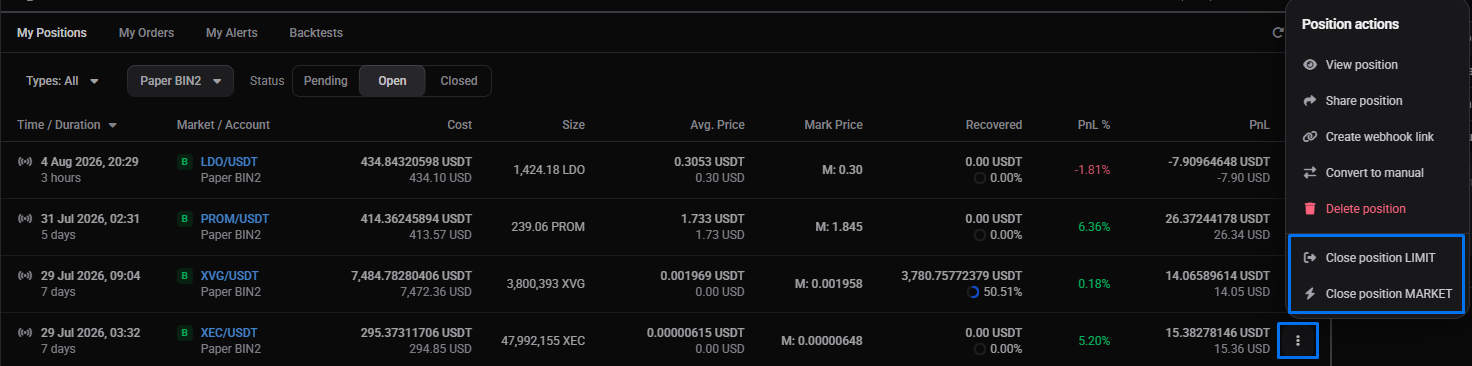Click the lightning bolt Close position MARKET icon
Screen dimensions: 1472x366
click(x=1310, y=294)
